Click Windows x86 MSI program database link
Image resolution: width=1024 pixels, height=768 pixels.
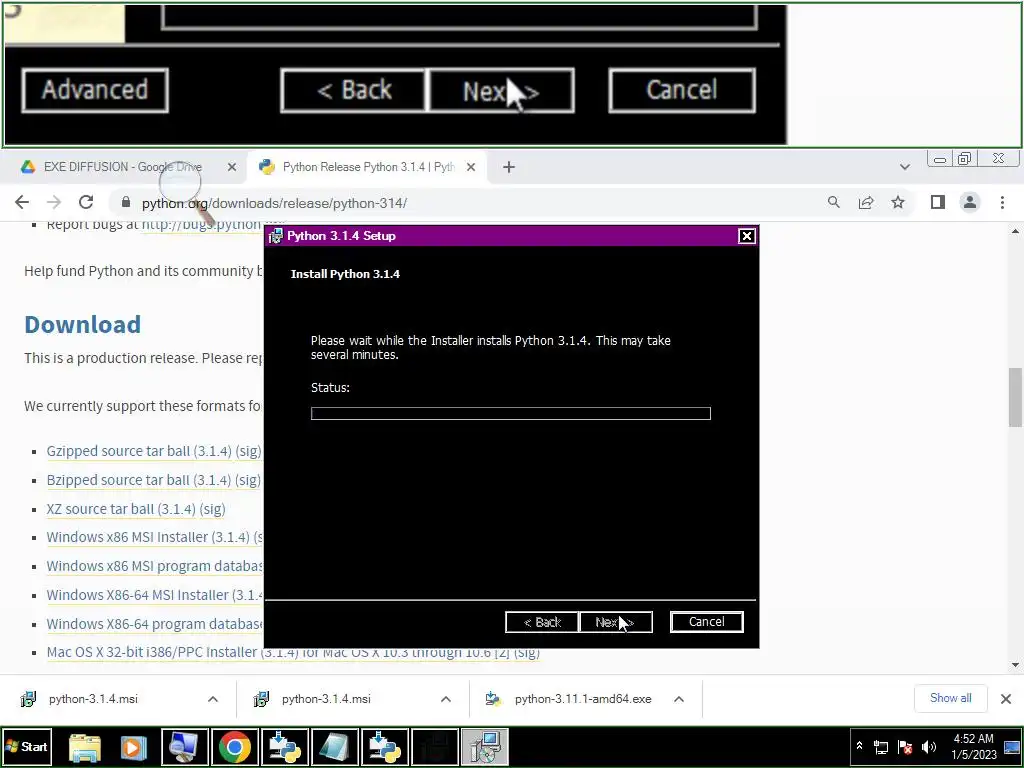154,566
